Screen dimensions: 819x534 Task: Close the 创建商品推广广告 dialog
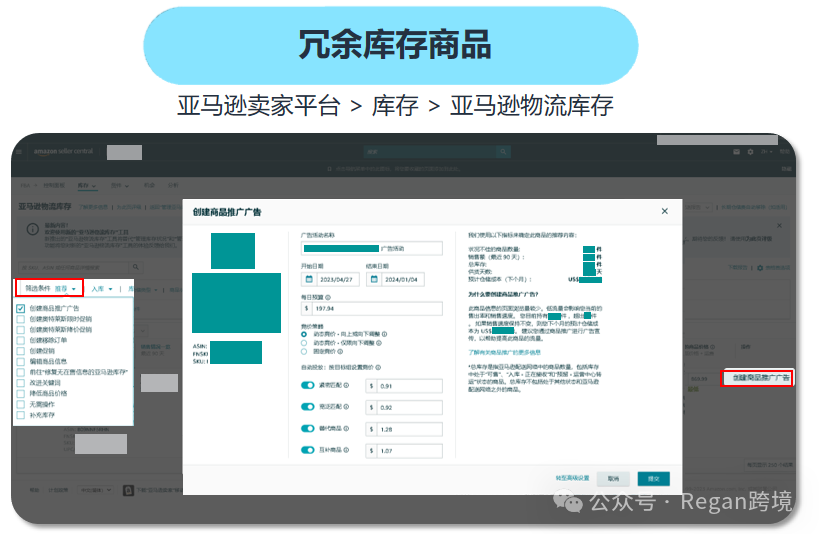[x=664, y=211]
